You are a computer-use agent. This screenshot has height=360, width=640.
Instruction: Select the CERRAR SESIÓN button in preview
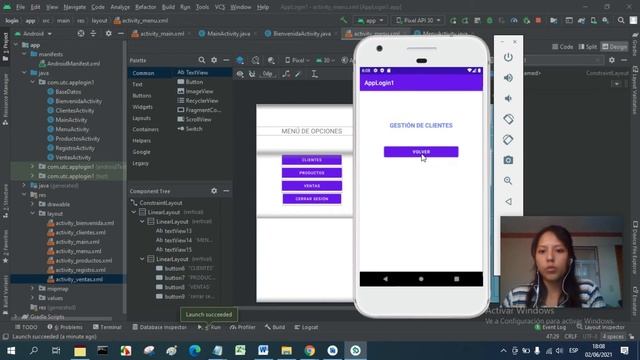[x=311, y=199]
